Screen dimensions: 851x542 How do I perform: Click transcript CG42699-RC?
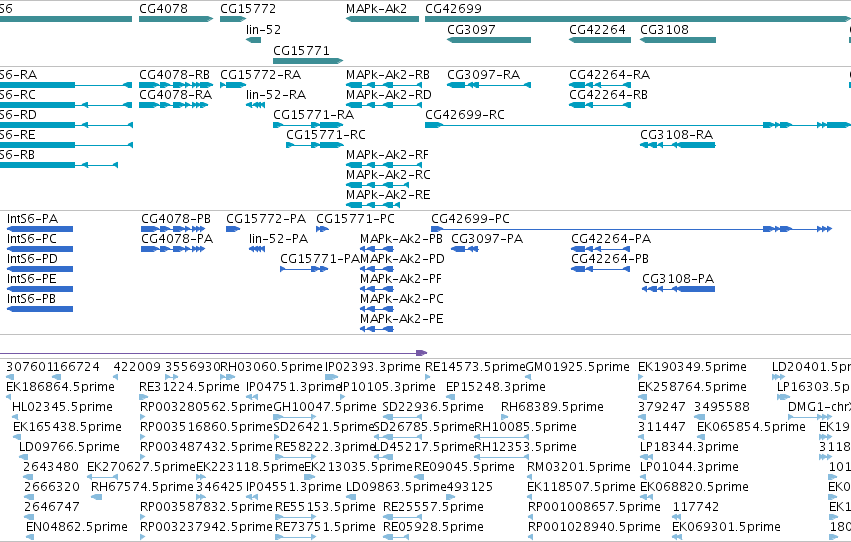tap(638, 125)
